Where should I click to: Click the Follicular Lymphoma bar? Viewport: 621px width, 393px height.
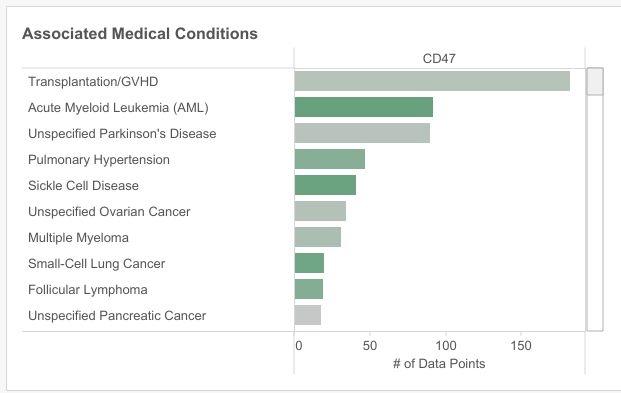[x=309, y=289]
